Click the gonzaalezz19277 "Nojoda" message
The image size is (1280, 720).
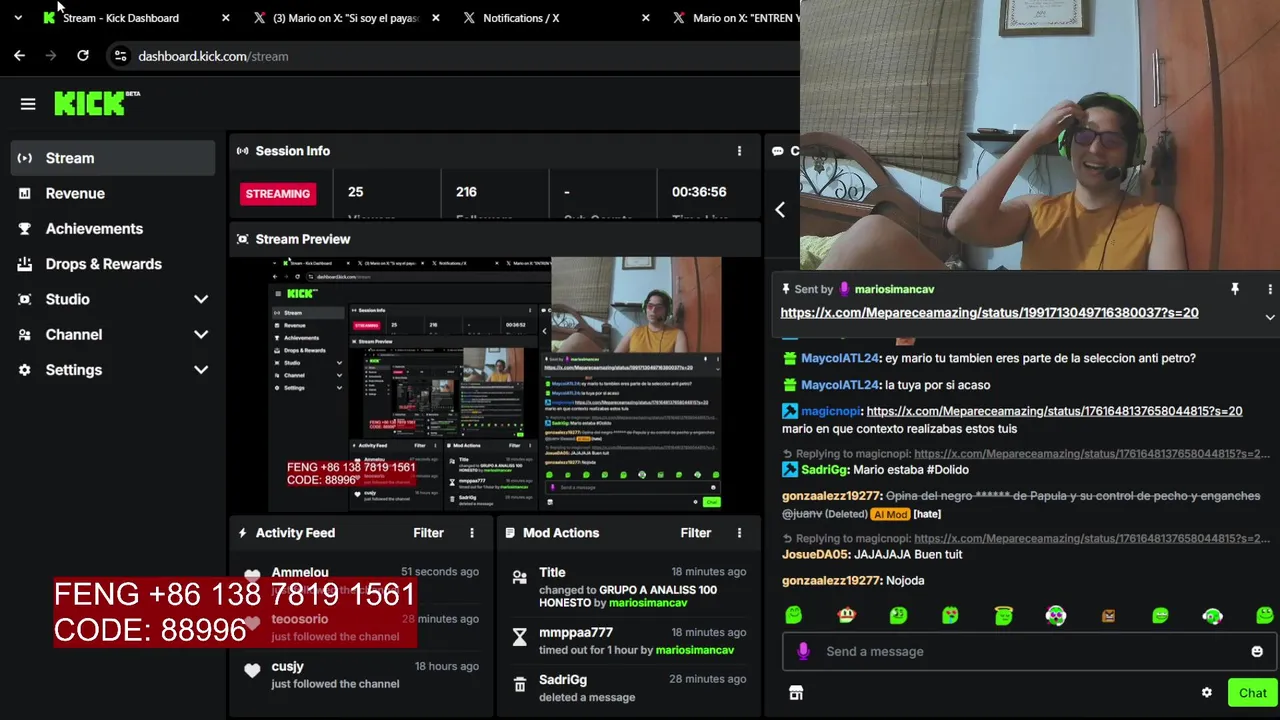[x=853, y=580]
